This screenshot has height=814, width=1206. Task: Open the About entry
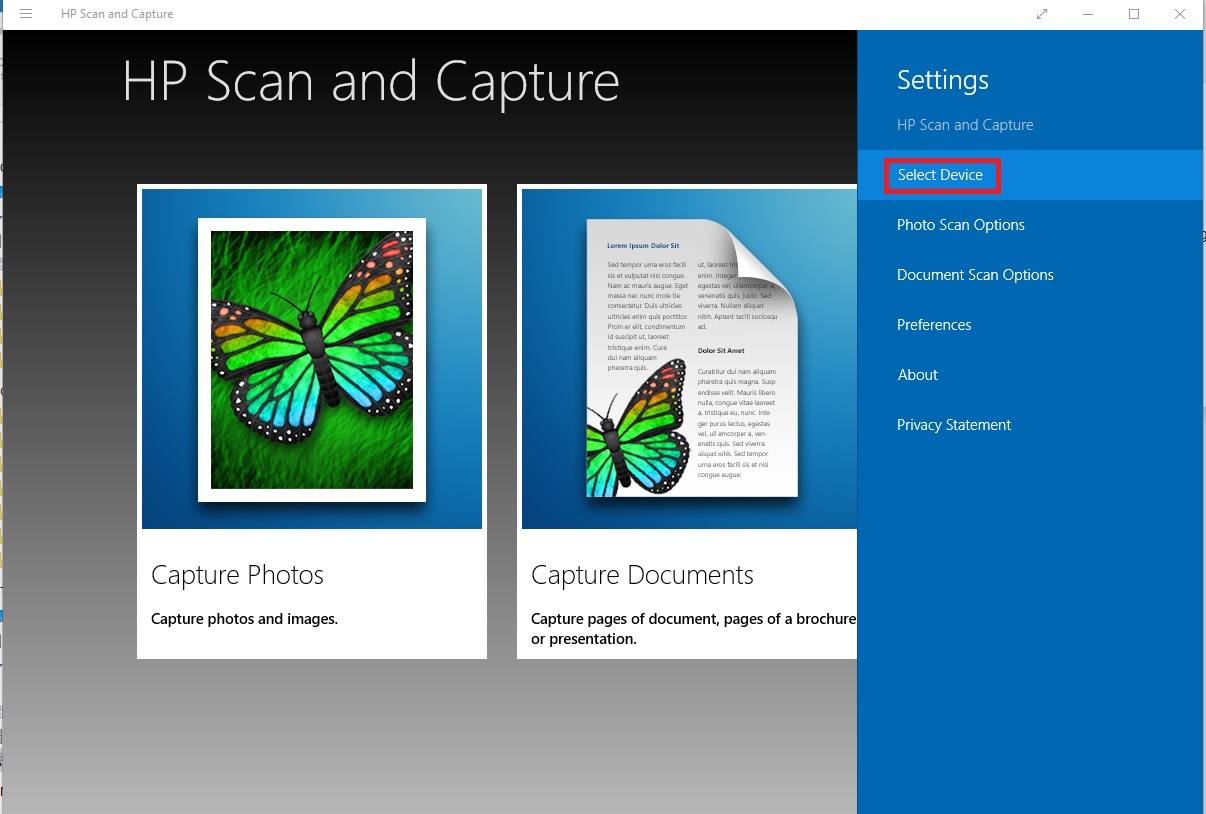pos(1031,375)
